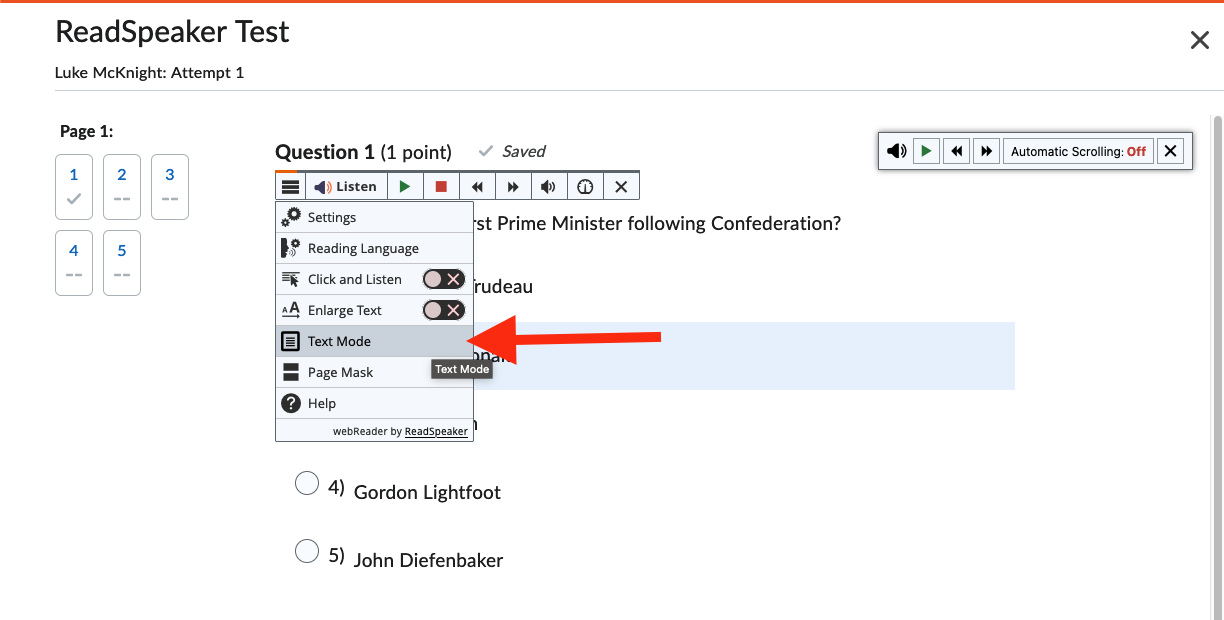Fast forward in the webReader toolbar

pyautogui.click(x=513, y=186)
